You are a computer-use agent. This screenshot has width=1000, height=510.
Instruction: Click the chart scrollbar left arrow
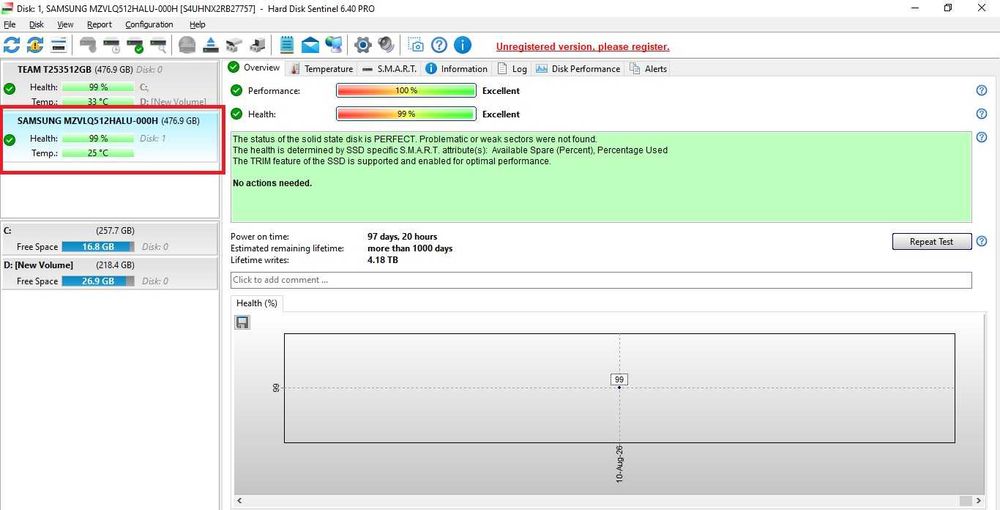pos(239,501)
